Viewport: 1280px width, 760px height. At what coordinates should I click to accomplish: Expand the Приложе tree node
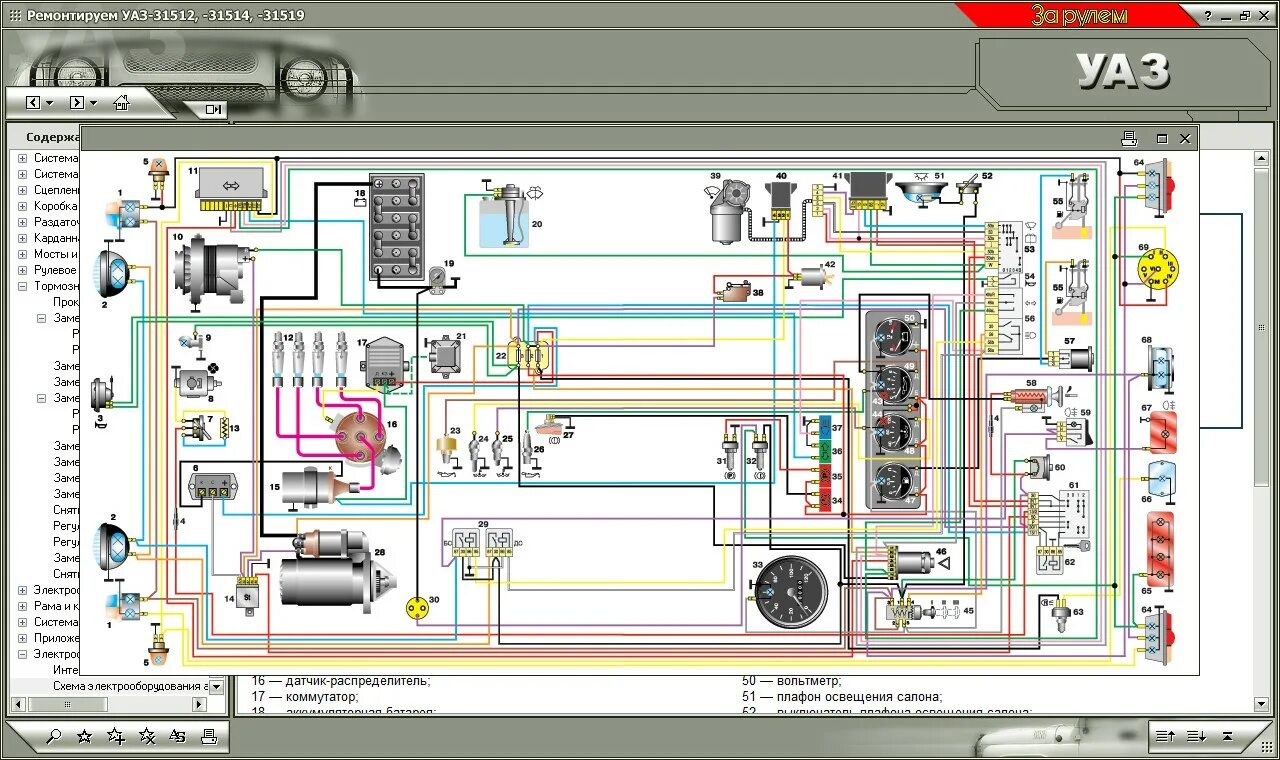pyautogui.click(x=23, y=638)
